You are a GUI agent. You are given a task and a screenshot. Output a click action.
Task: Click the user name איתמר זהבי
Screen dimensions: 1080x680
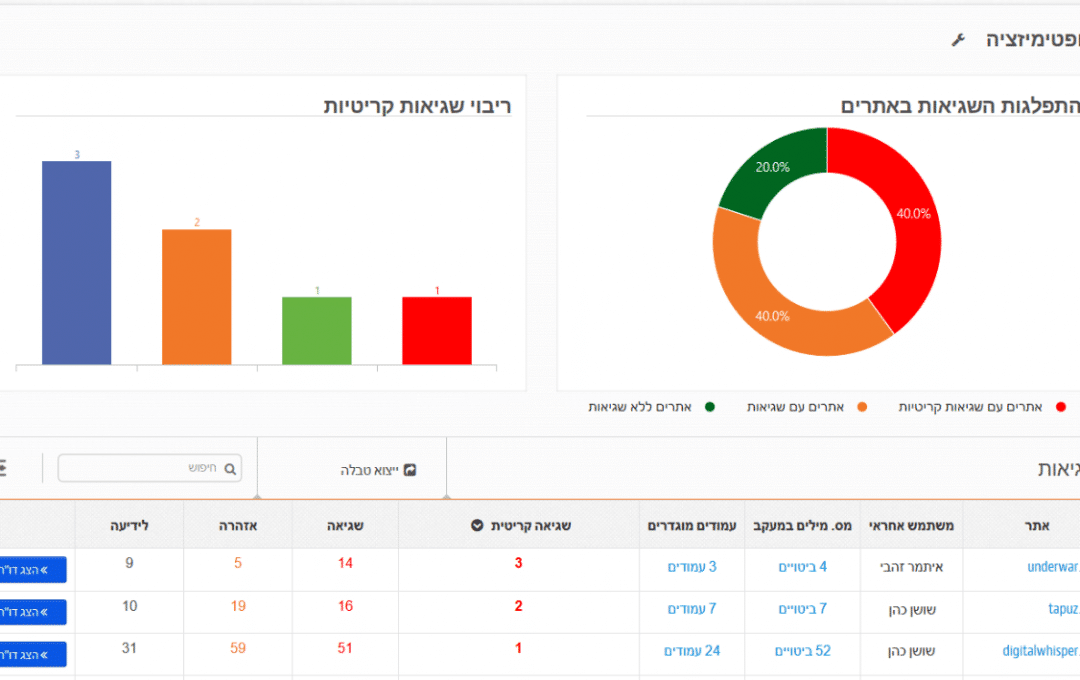[911, 567]
